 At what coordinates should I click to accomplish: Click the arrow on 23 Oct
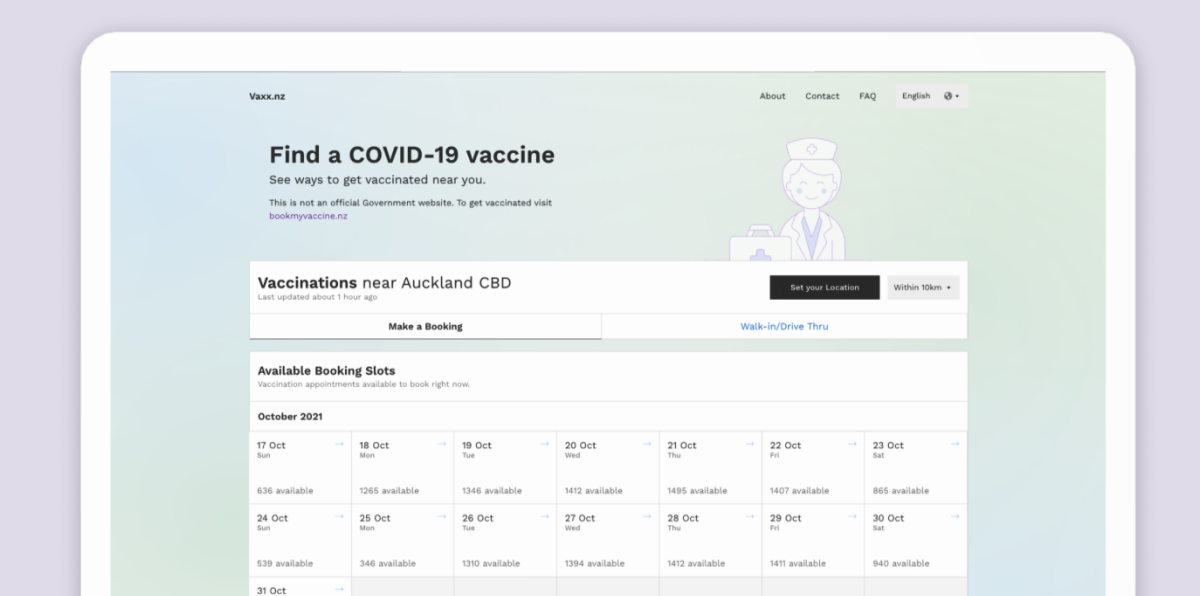pos(954,444)
